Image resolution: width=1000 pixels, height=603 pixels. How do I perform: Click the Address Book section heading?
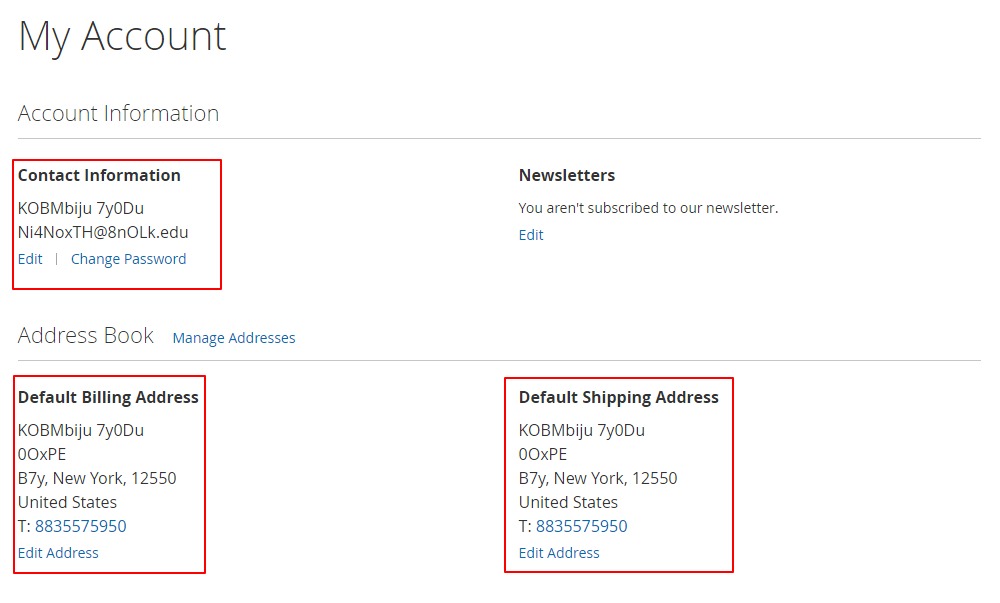[86, 336]
